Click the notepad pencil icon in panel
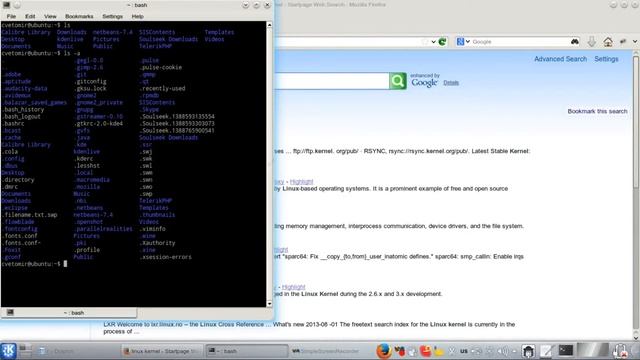The height and width of the screenshot is (360, 640). click(546, 351)
